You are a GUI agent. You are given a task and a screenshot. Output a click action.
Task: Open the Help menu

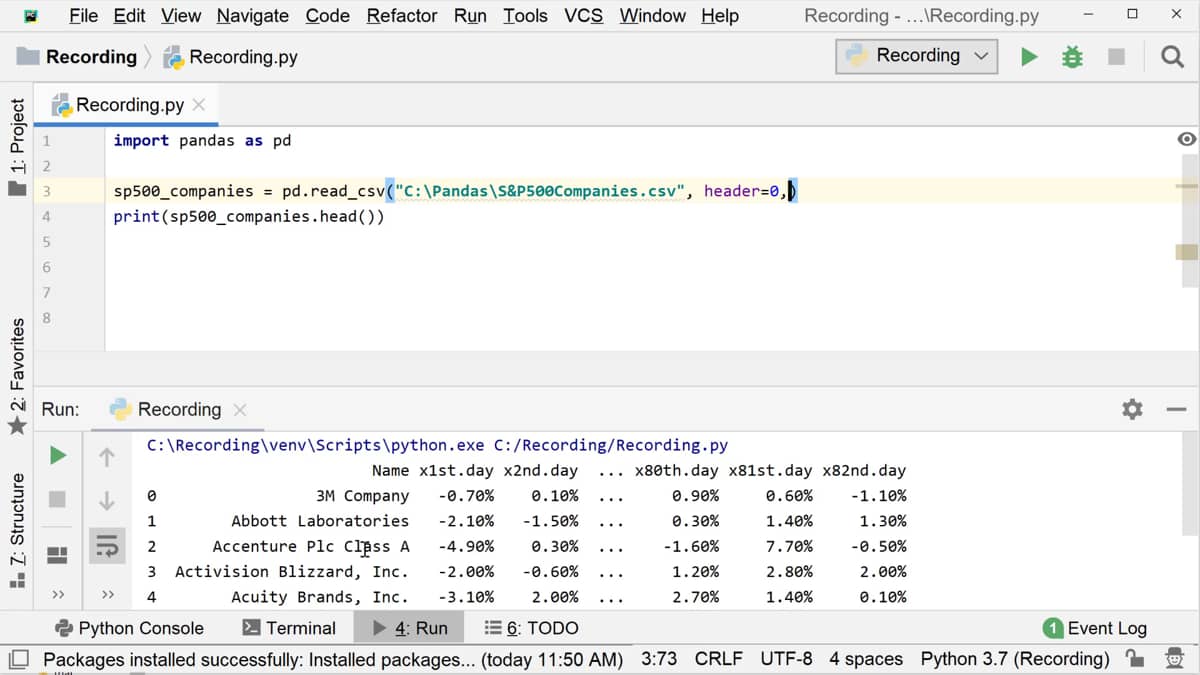[x=720, y=16]
